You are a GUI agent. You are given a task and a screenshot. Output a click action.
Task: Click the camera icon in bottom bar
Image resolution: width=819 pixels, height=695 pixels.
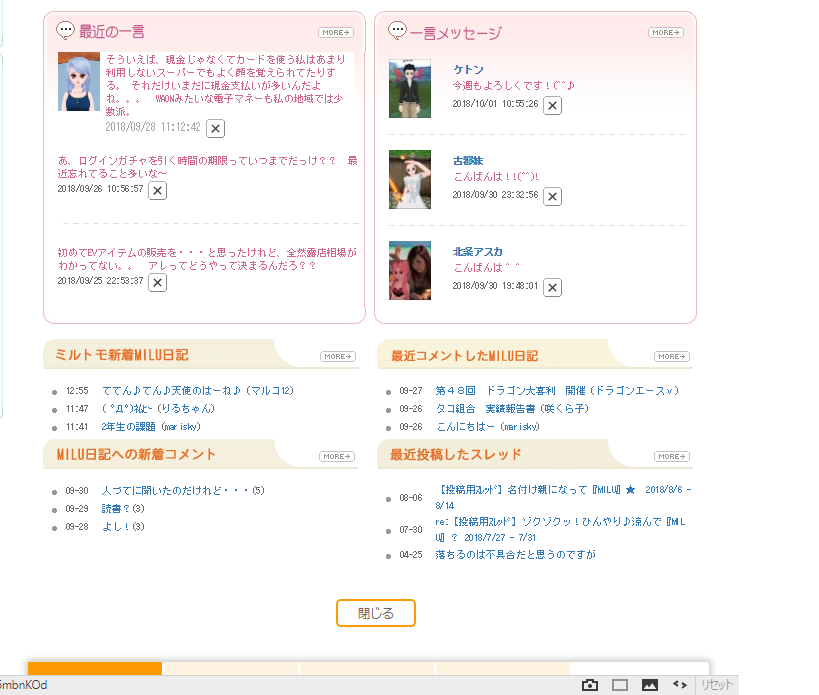[x=590, y=685]
